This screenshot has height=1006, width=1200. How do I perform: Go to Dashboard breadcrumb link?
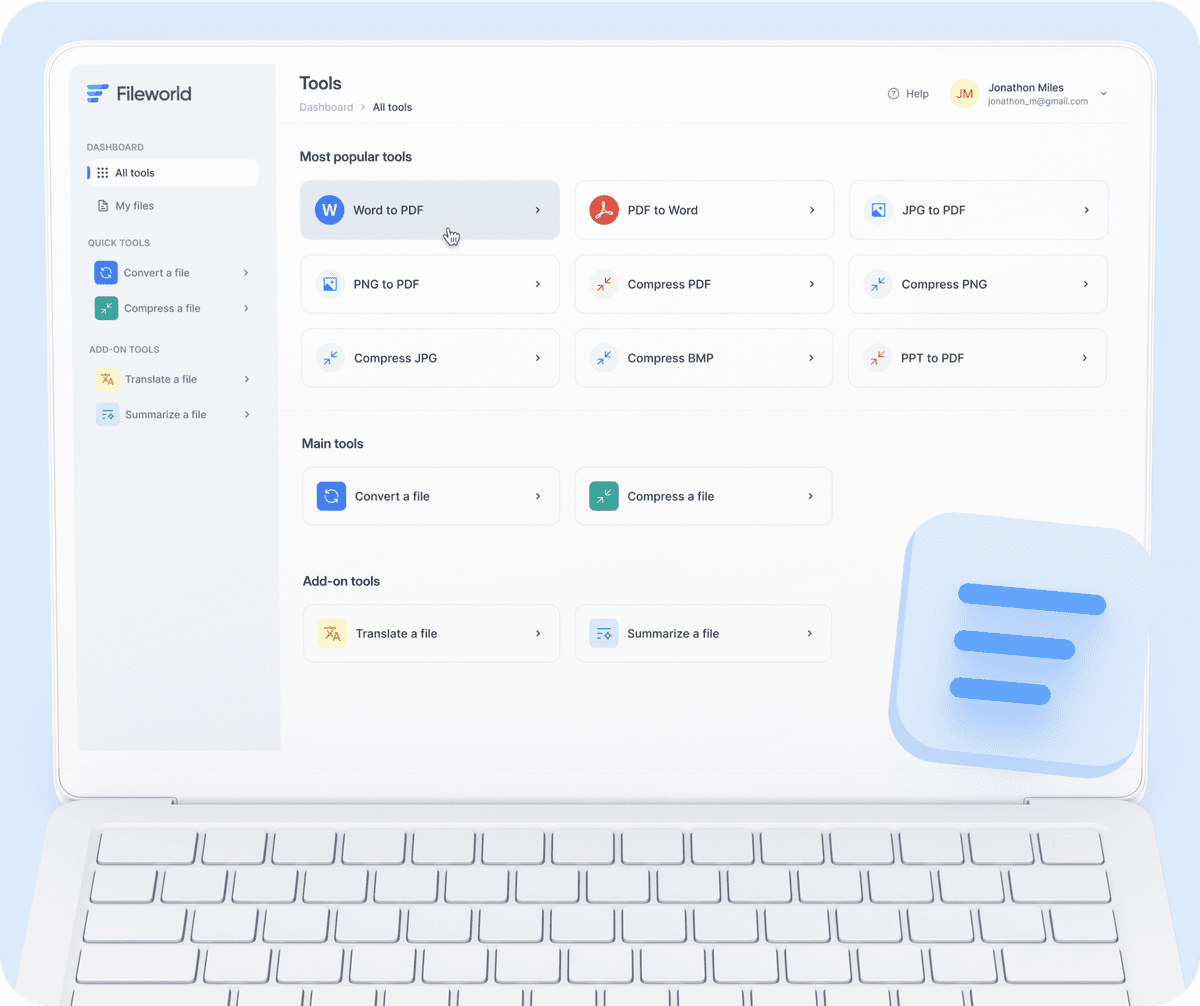tap(326, 107)
